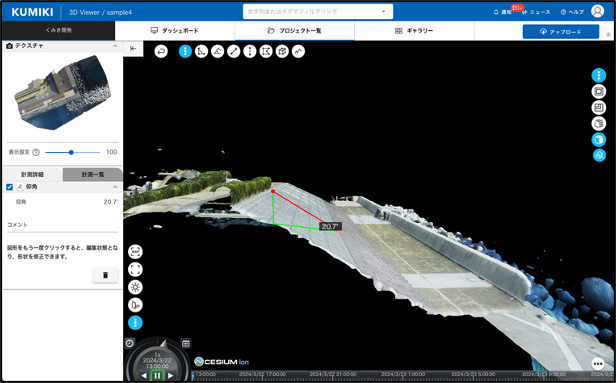
Task: Switch to the 計測一覧 tab
Action: click(x=93, y=174)
